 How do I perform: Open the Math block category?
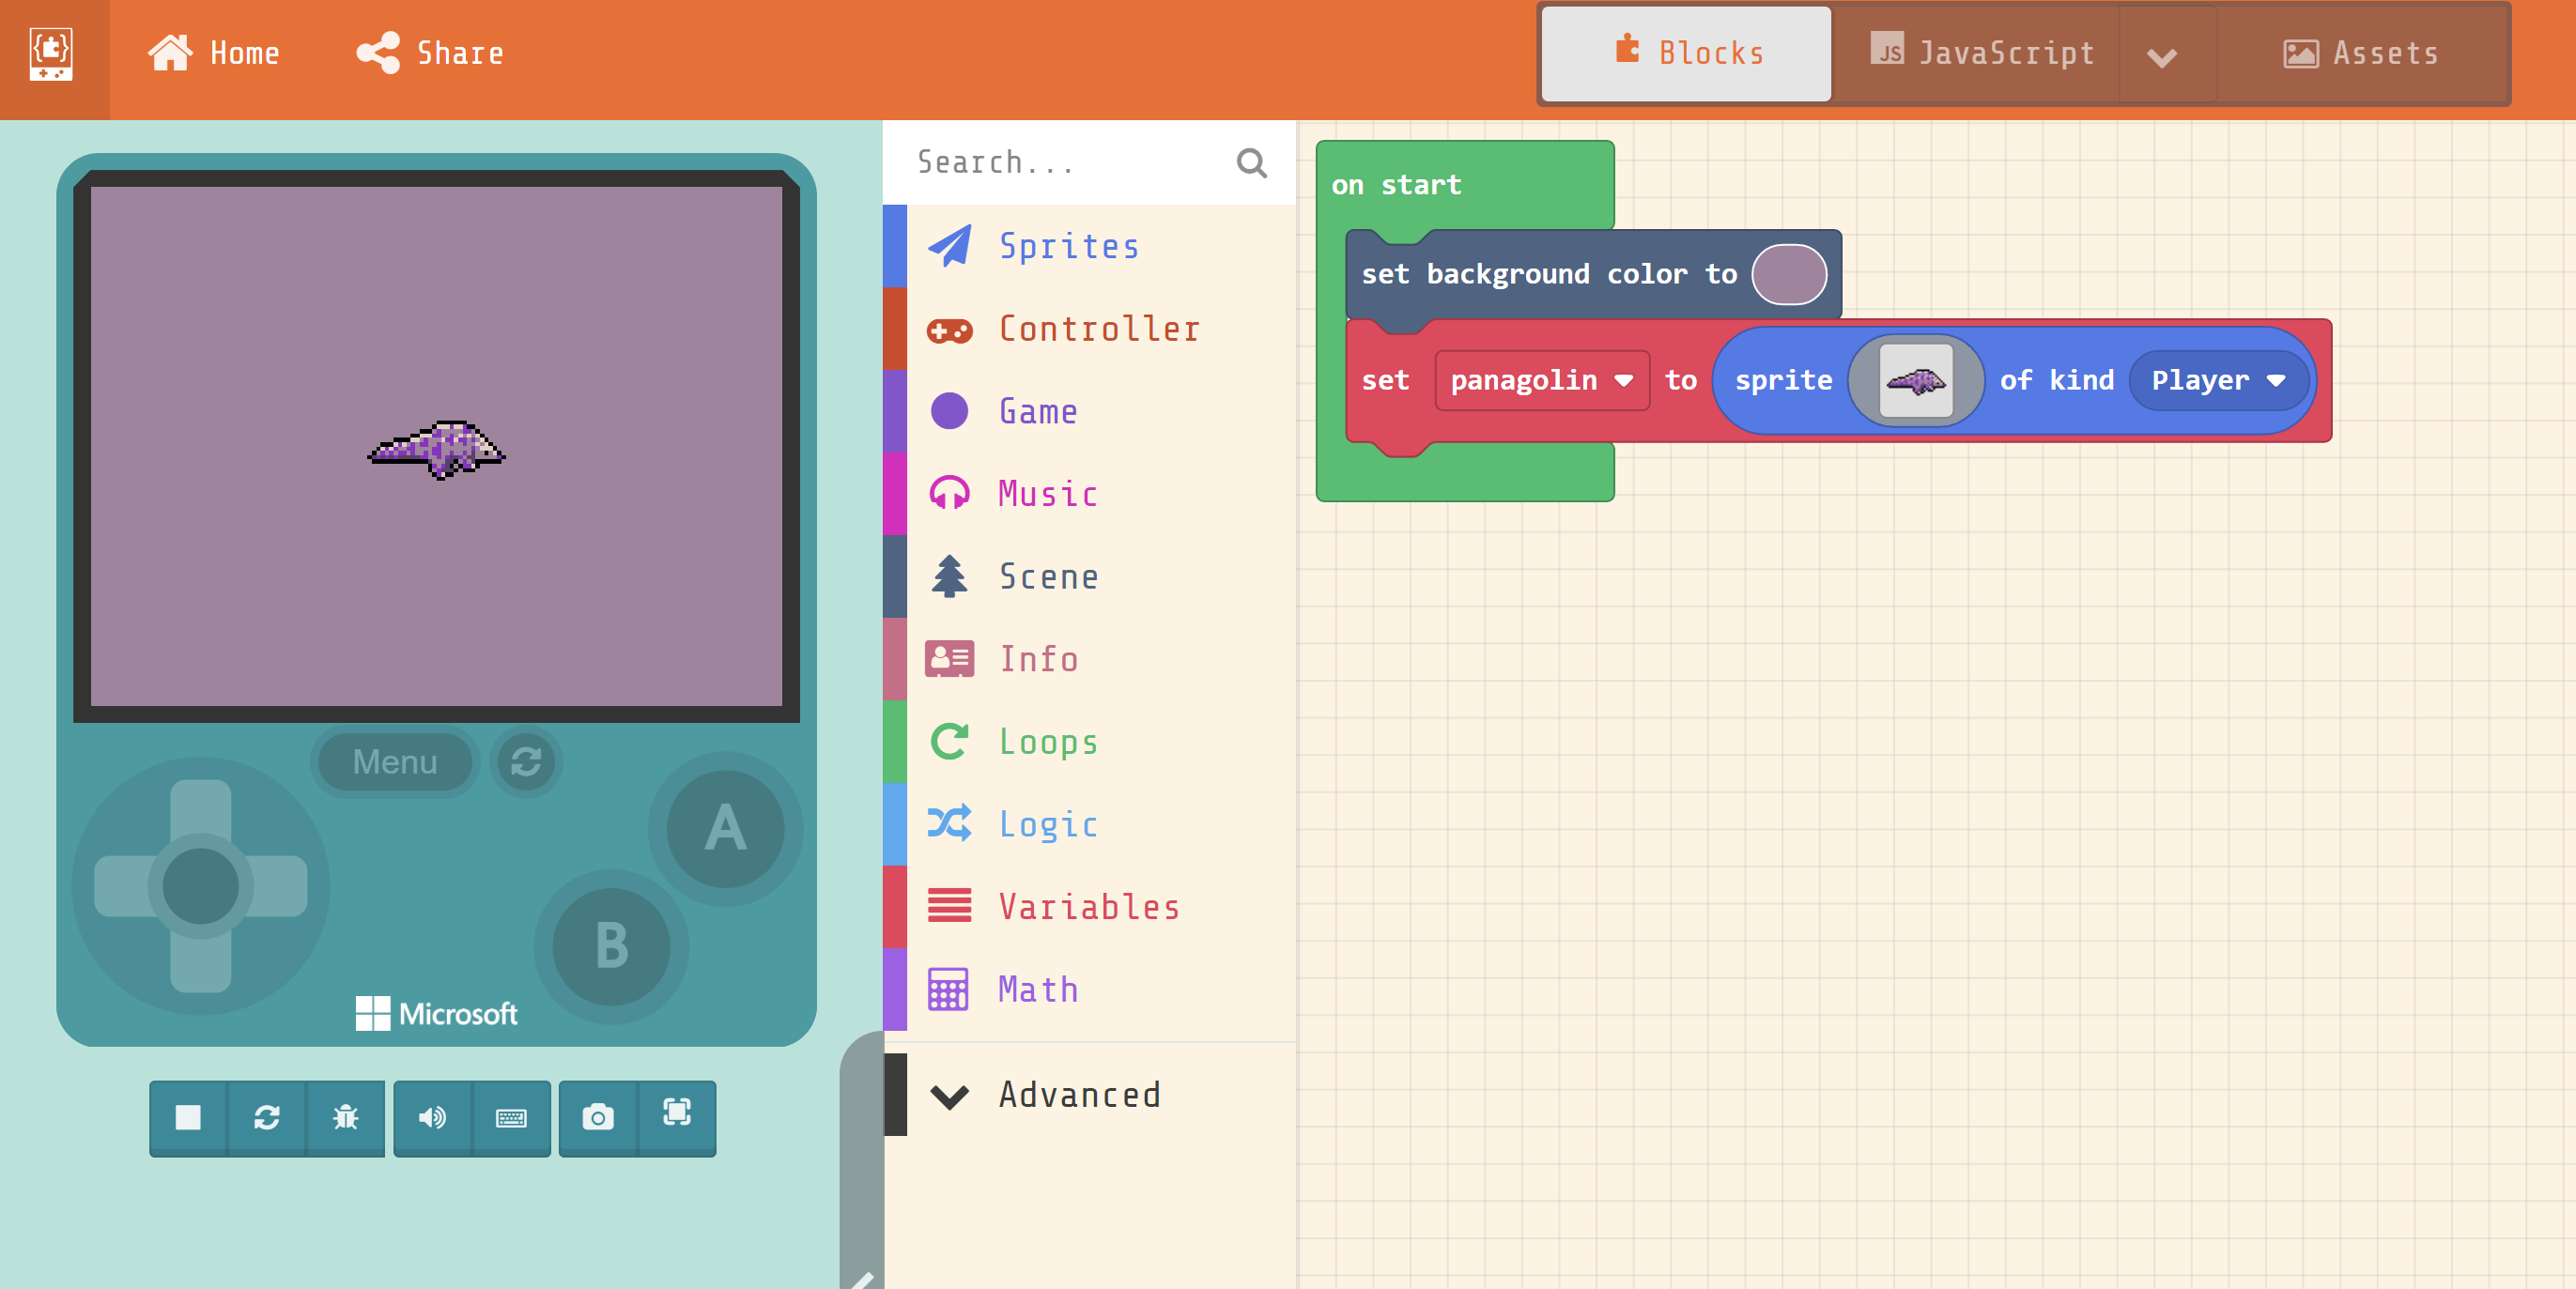click(x=1090, y=990)
